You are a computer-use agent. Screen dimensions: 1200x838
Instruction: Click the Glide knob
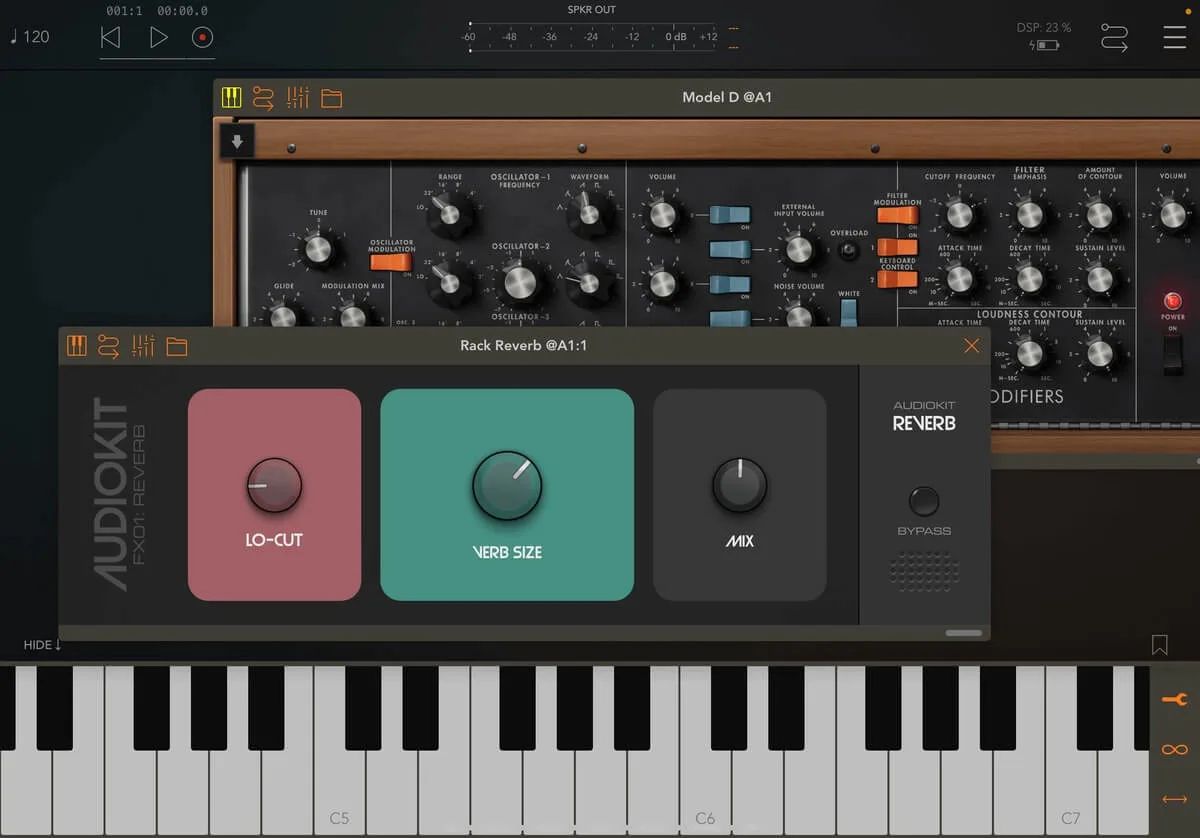(x=284, y=316)
